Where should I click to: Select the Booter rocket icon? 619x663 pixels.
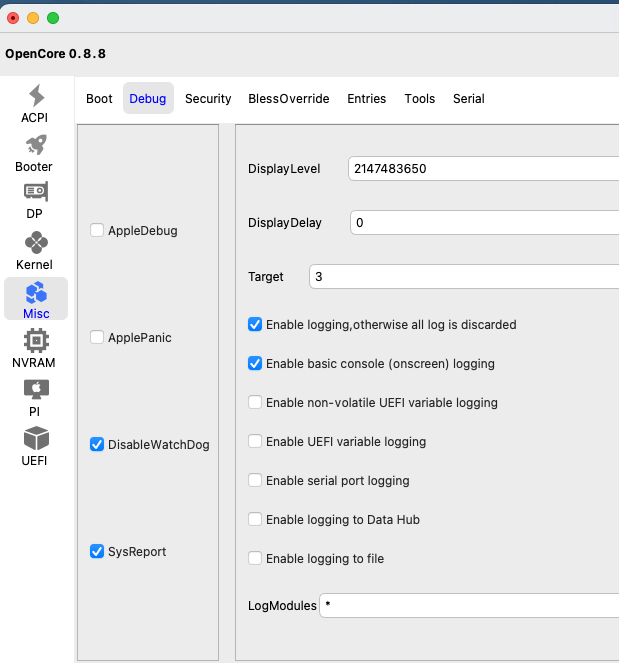(x=36, y=153)
